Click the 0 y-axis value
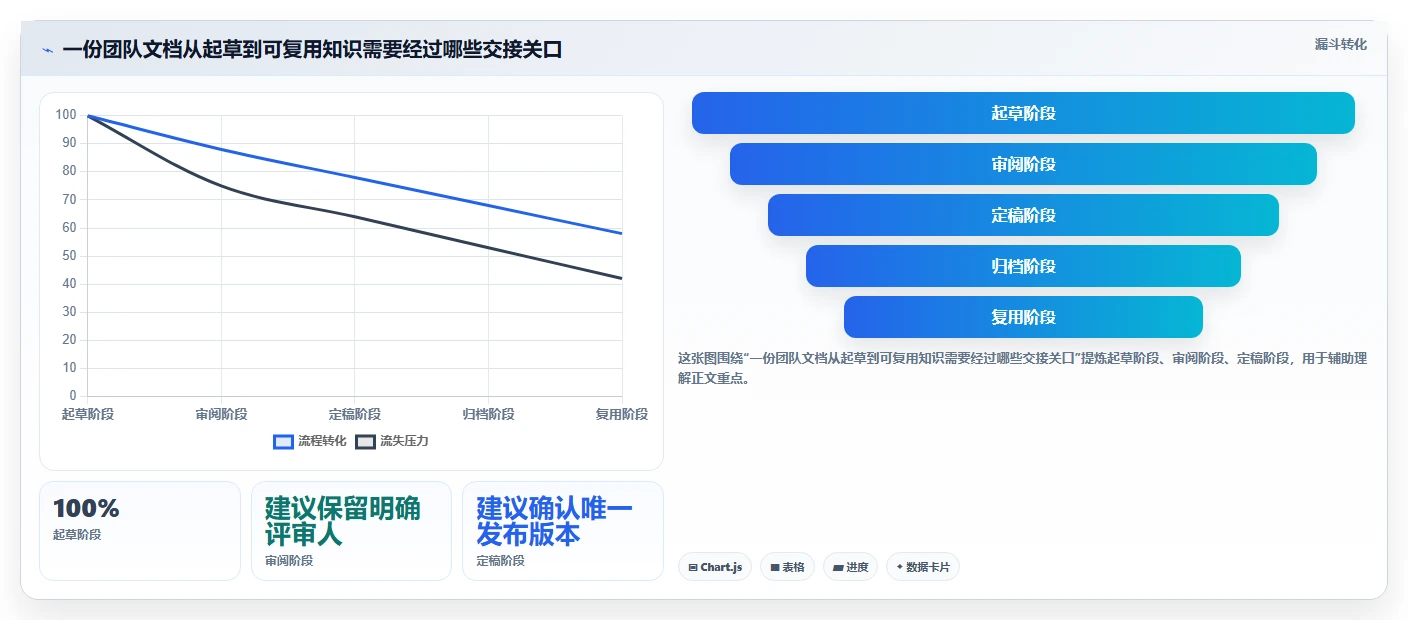The height and width of the screenshot is (620, 1408). [x=72, y=396]
